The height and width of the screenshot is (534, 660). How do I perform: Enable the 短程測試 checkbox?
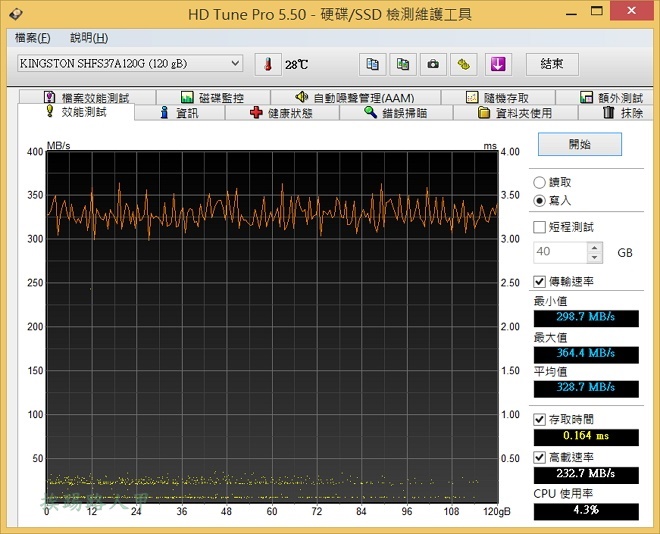click(539, 227)
